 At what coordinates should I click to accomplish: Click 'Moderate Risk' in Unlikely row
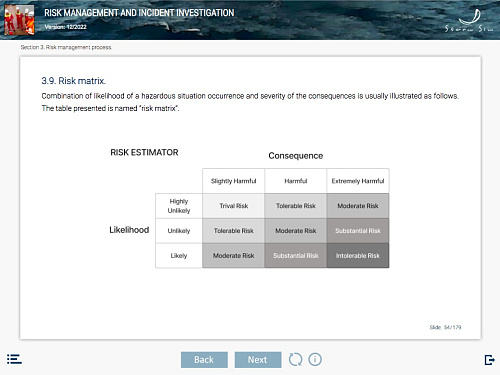(x=296, y=231)
